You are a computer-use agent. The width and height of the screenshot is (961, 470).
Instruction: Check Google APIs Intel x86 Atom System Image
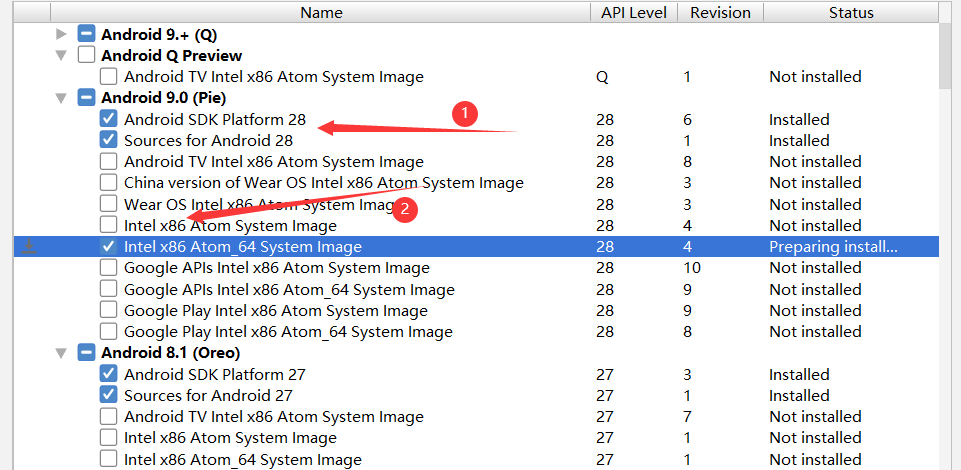click(x=108, y=268)
